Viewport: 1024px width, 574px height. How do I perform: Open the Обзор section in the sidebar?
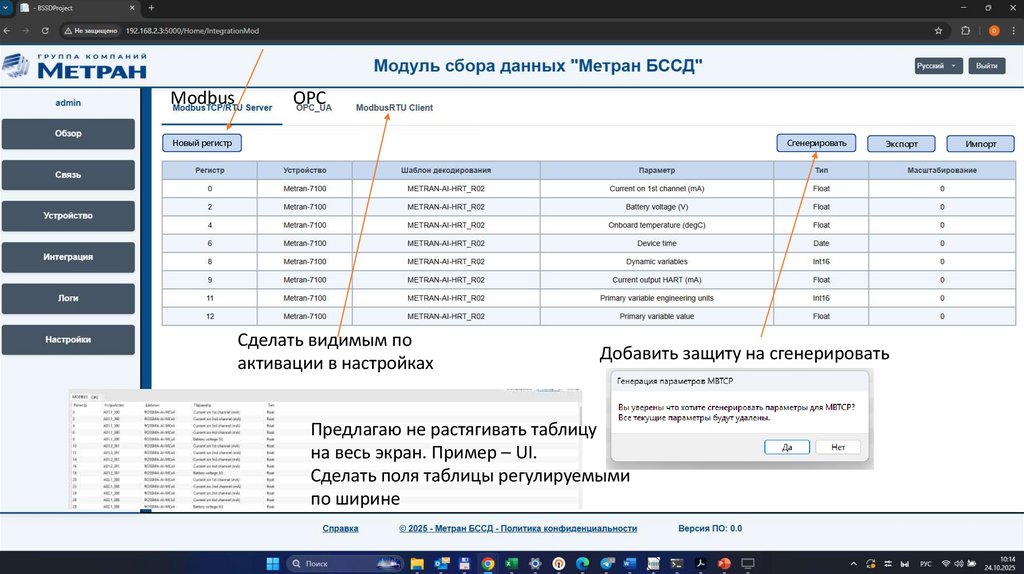point(68,134)
